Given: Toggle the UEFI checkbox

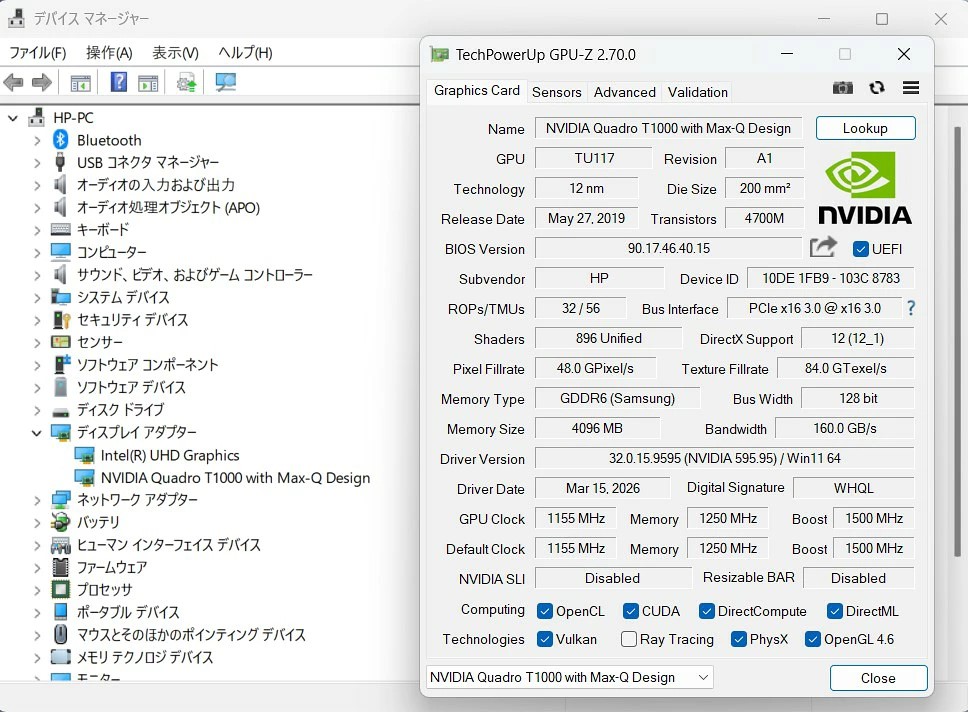Looking at the screenshot, I should click(861, 249).
